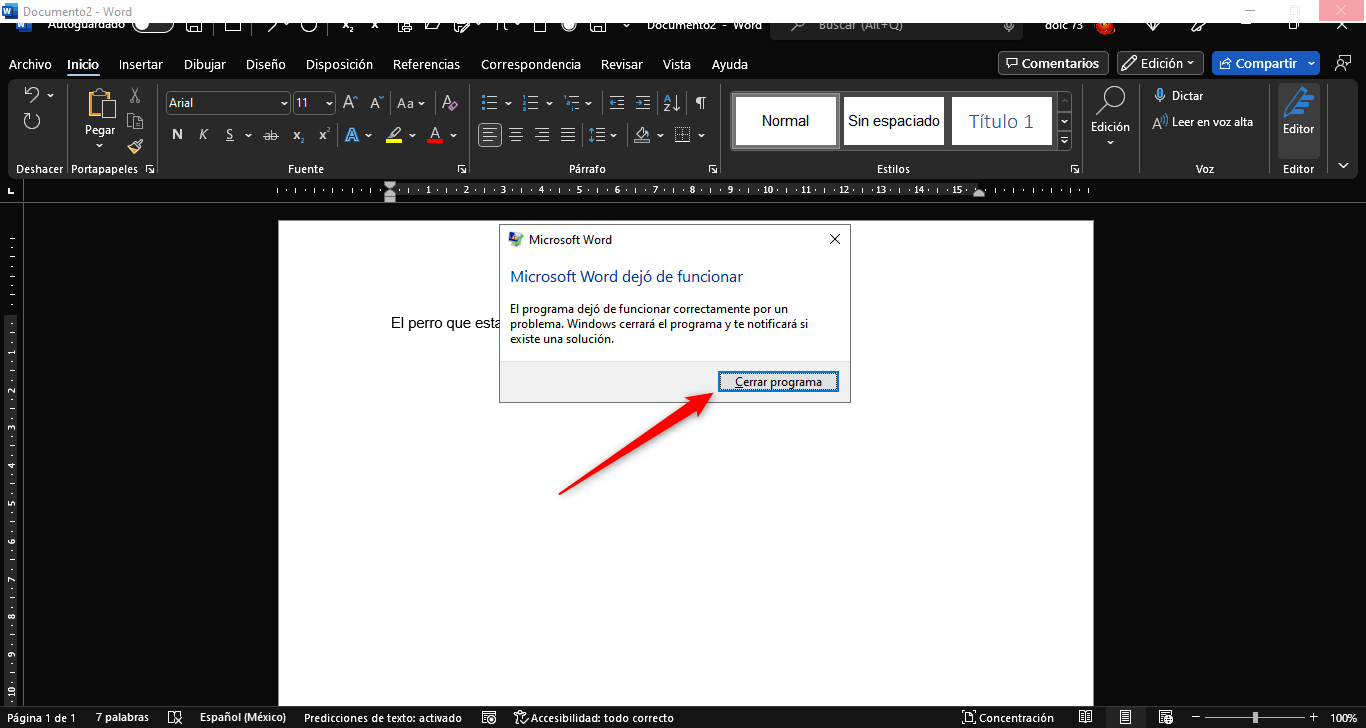Screen dimensions: 1366x728
Task: Toggle show paragraph marks pilcrow
Action: [x=701, y=103]
